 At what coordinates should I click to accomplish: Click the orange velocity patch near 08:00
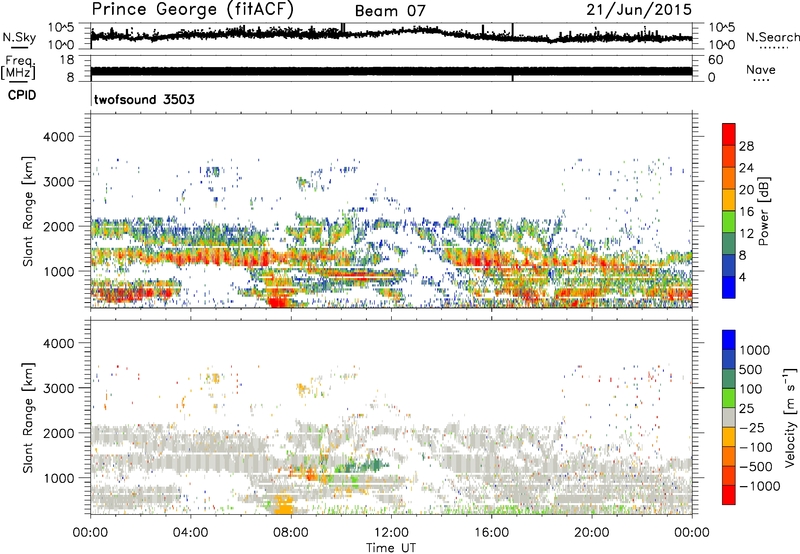point(282,506)
